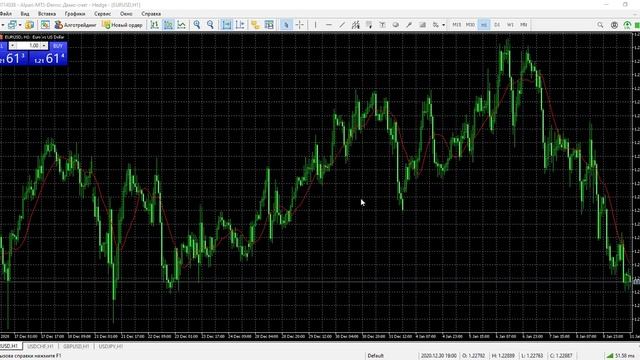
Task: Select the standard cursor tool
Action: tap(286, 25)
